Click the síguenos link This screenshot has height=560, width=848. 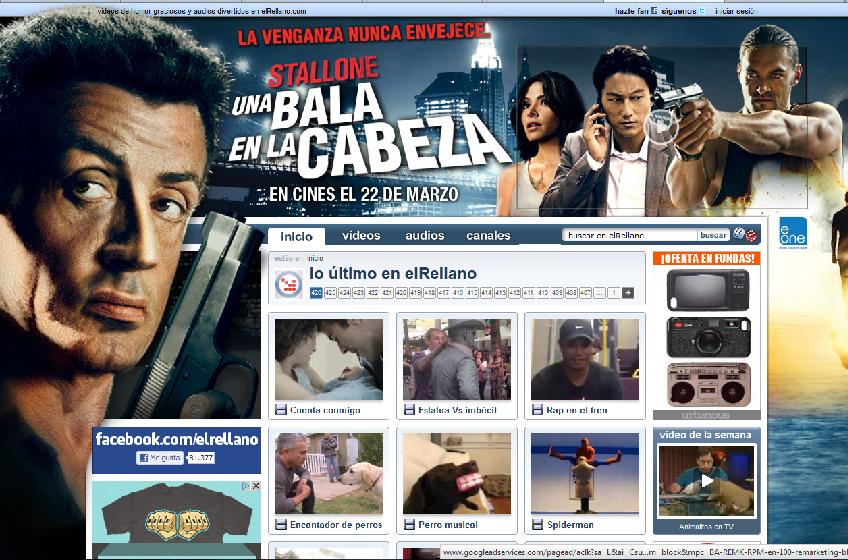click(x=679, y=11)
